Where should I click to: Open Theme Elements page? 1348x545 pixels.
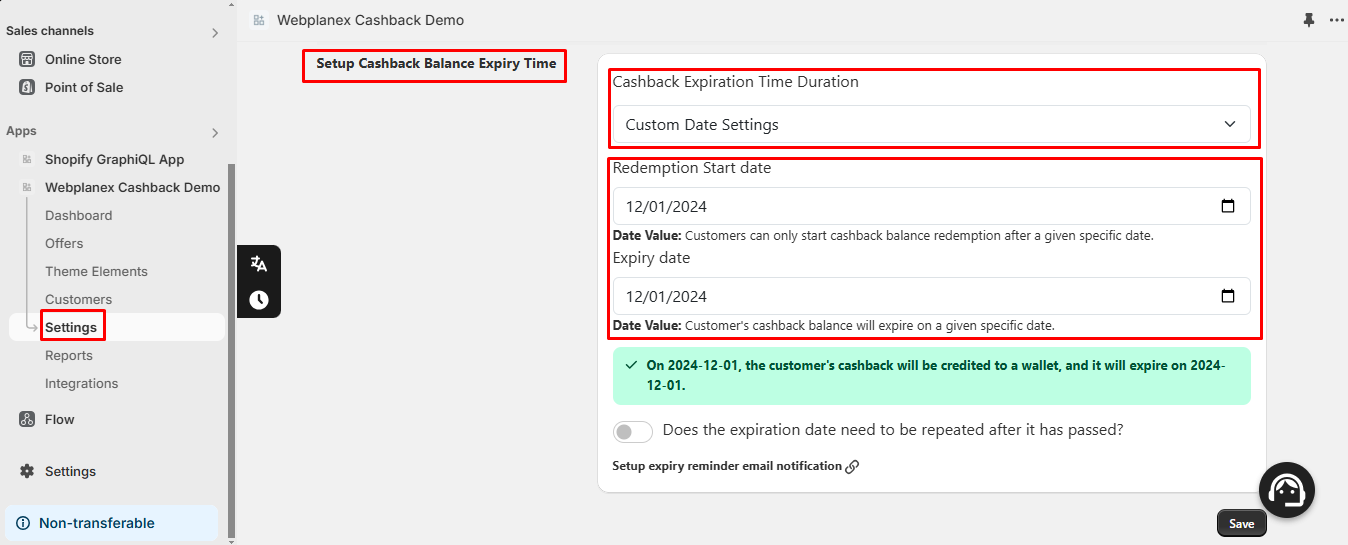coord(96,271)
